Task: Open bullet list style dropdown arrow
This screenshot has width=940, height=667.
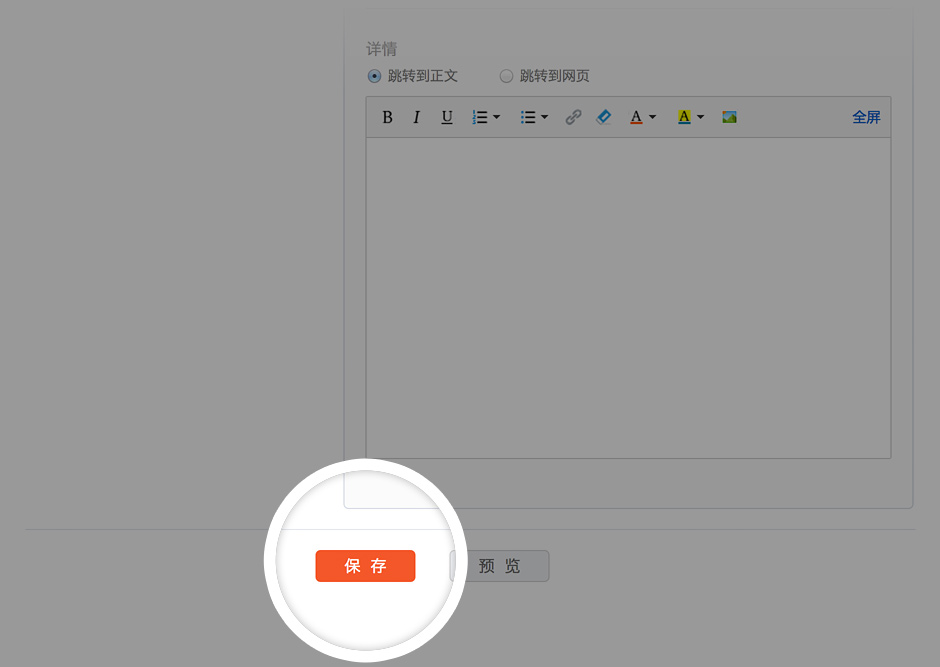Action: pos(544,117)
